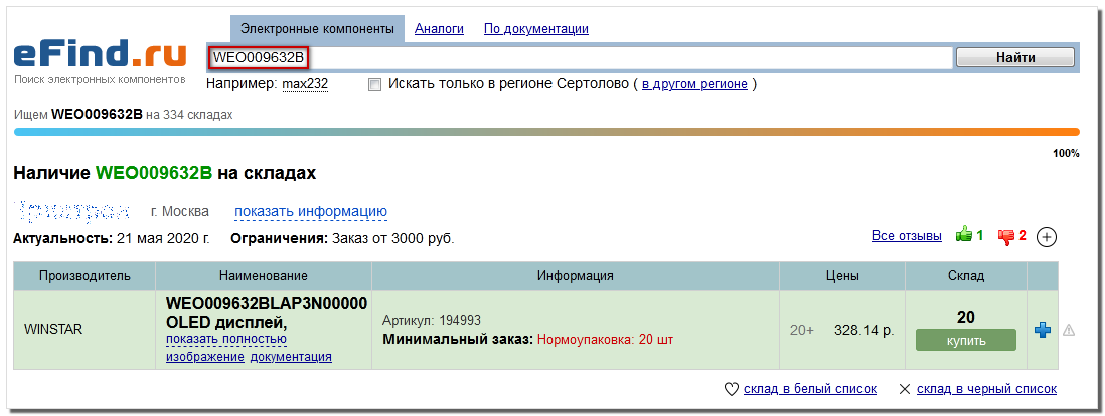The image size is (1105, 416).
Task: Click the circled plus icon beside reviews
Action: point(1046,237)
